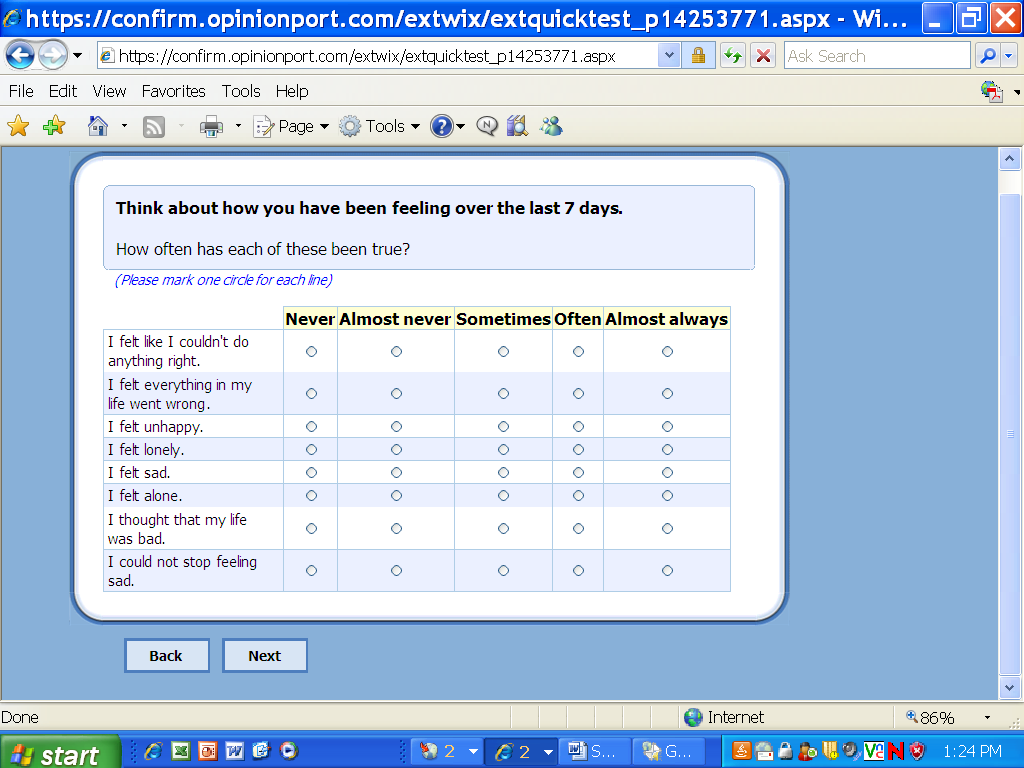Open the Tools menu in menu bar
The width and height of the screenshot is (1024, 768).
click(241, 91)
